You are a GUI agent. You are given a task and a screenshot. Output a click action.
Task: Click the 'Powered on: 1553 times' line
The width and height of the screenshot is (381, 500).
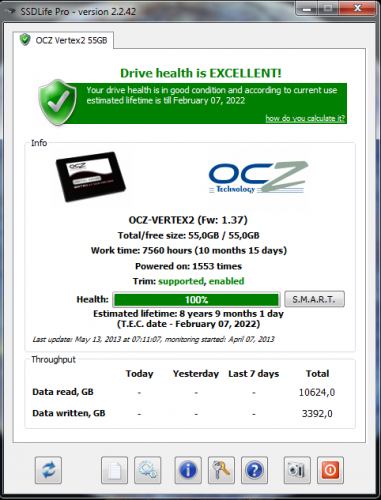pyautogui.click(x=188, y=266)
